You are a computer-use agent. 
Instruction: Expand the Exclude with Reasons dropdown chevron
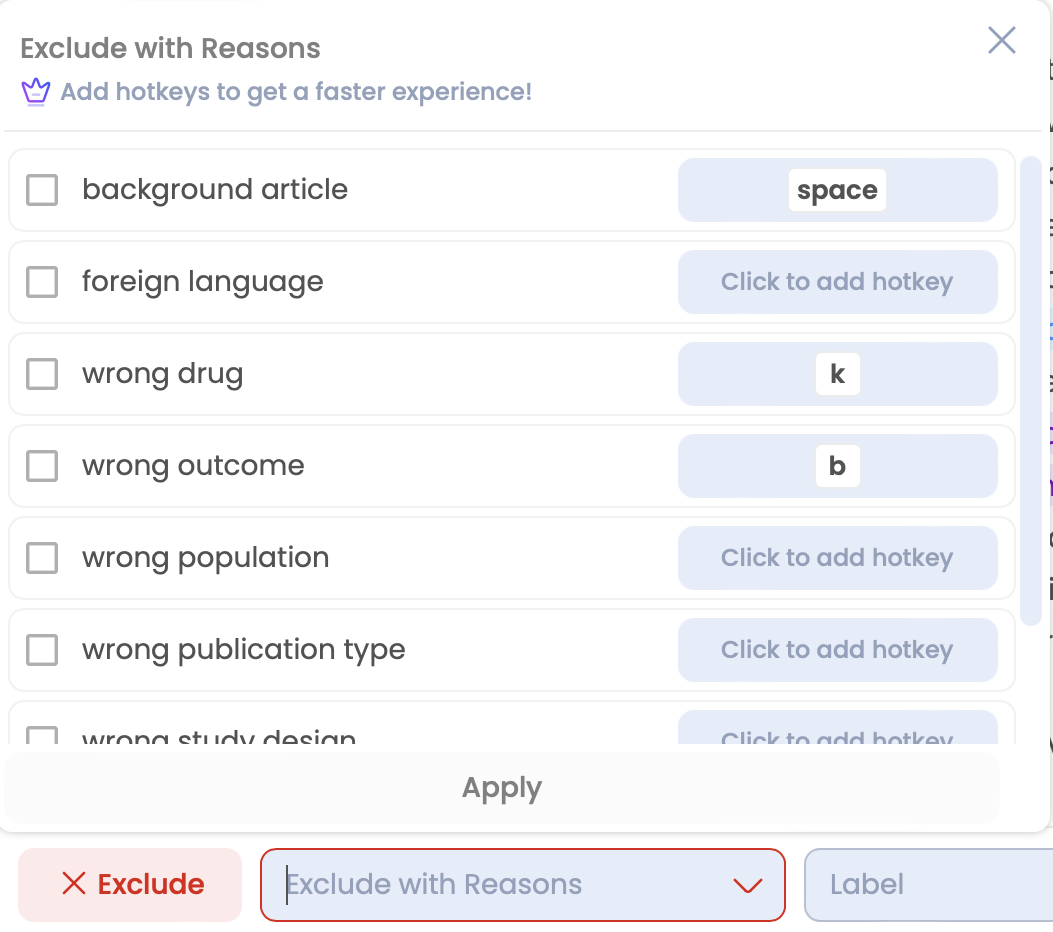pos(747,885)
